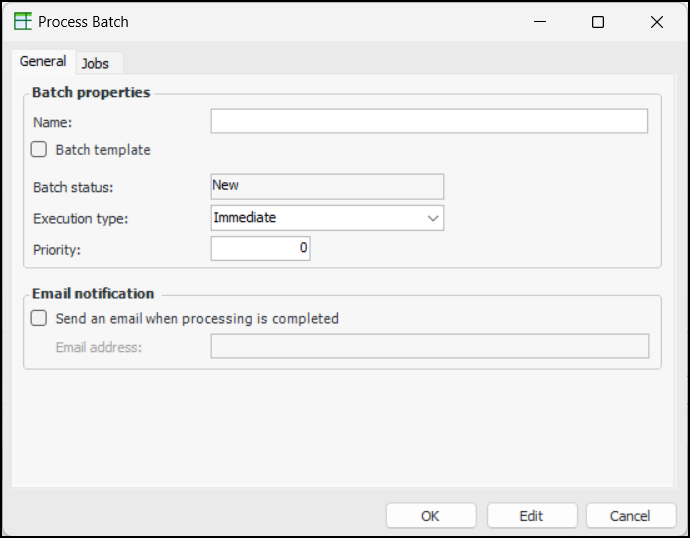This screenshot has width=690, height=538.
Task: Minimize the Process Batch window
Action: click(539, 22)
